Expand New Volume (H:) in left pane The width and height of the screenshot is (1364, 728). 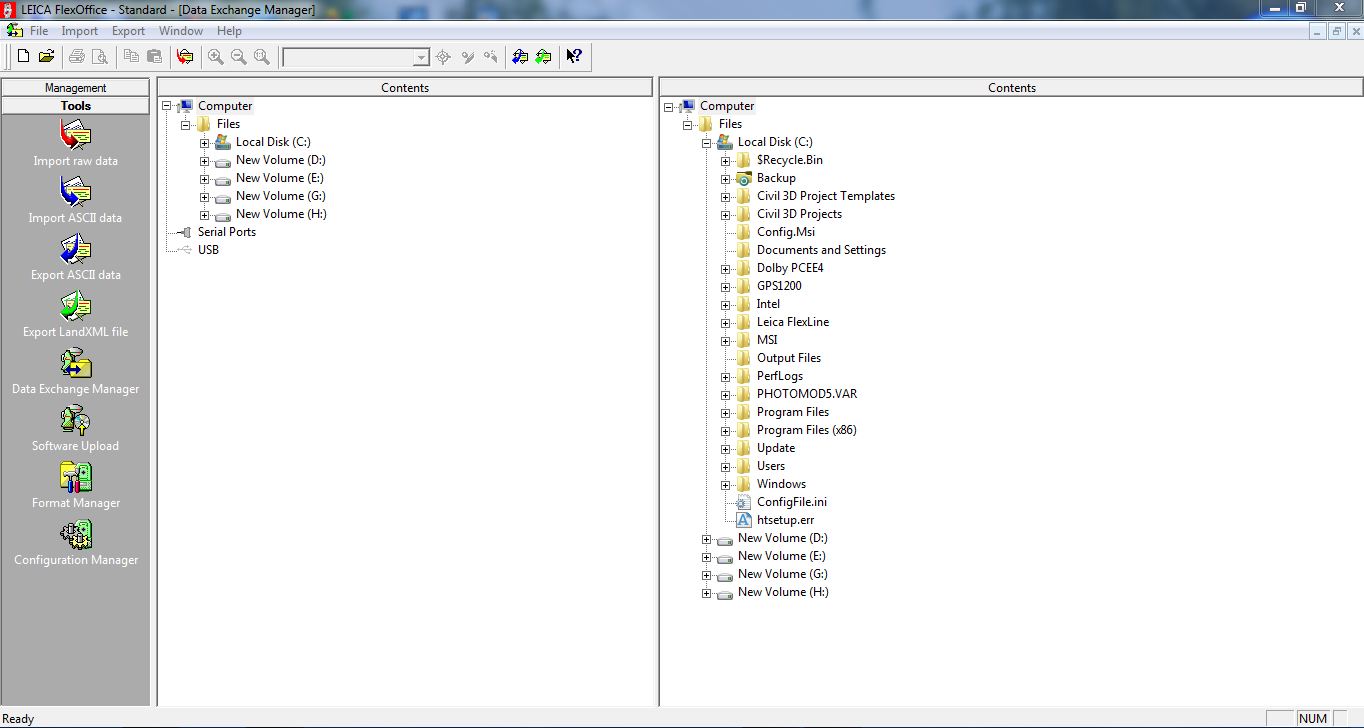(205, 215)
